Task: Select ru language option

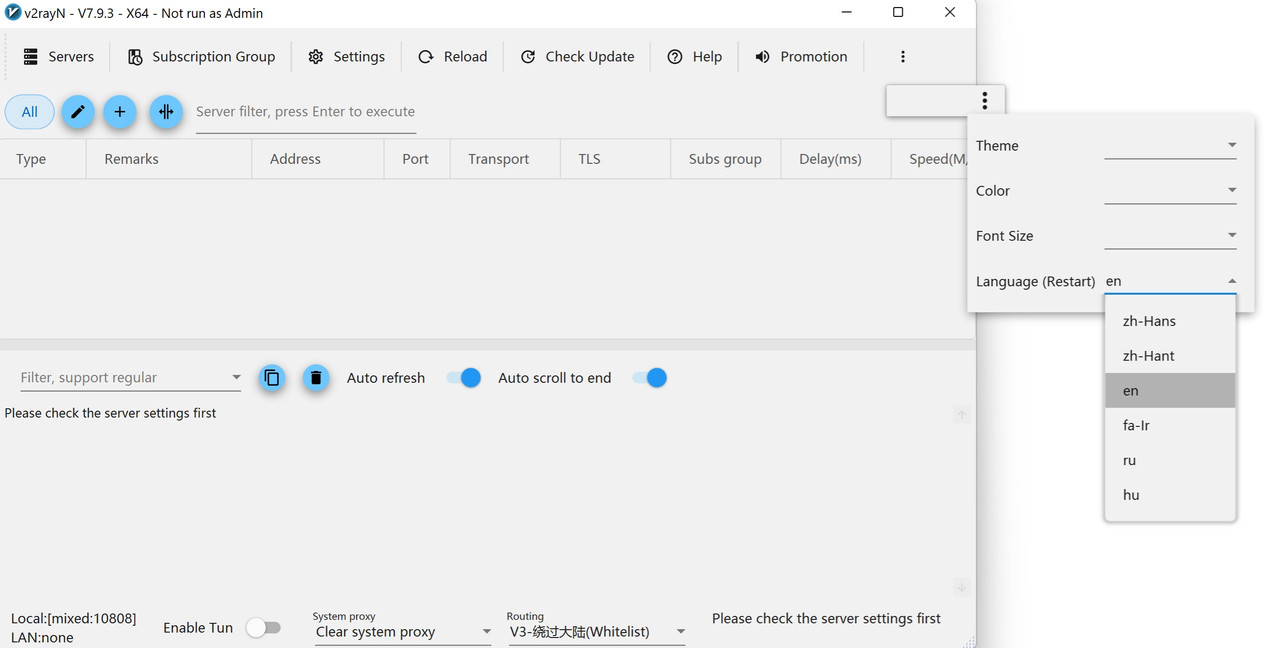Action: 1170,460
